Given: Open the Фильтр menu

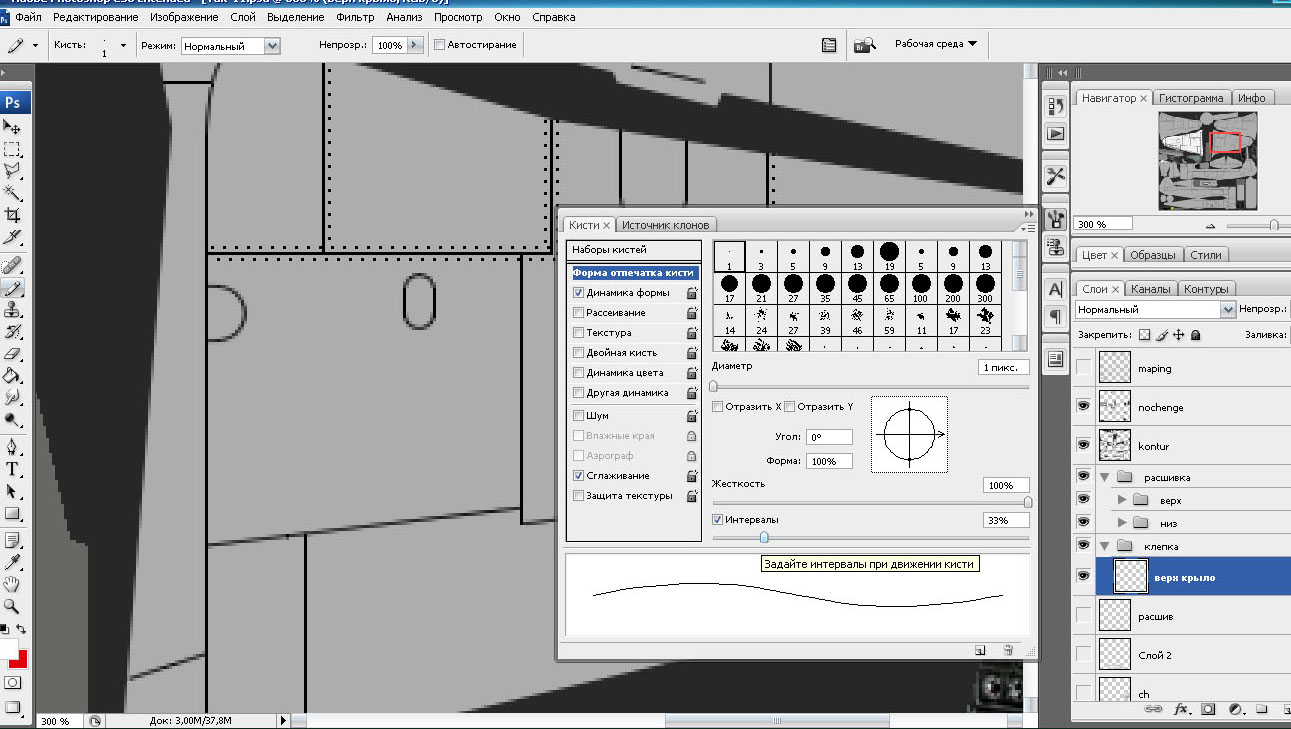Looking at the screenshot, I should tap(355, 17).
